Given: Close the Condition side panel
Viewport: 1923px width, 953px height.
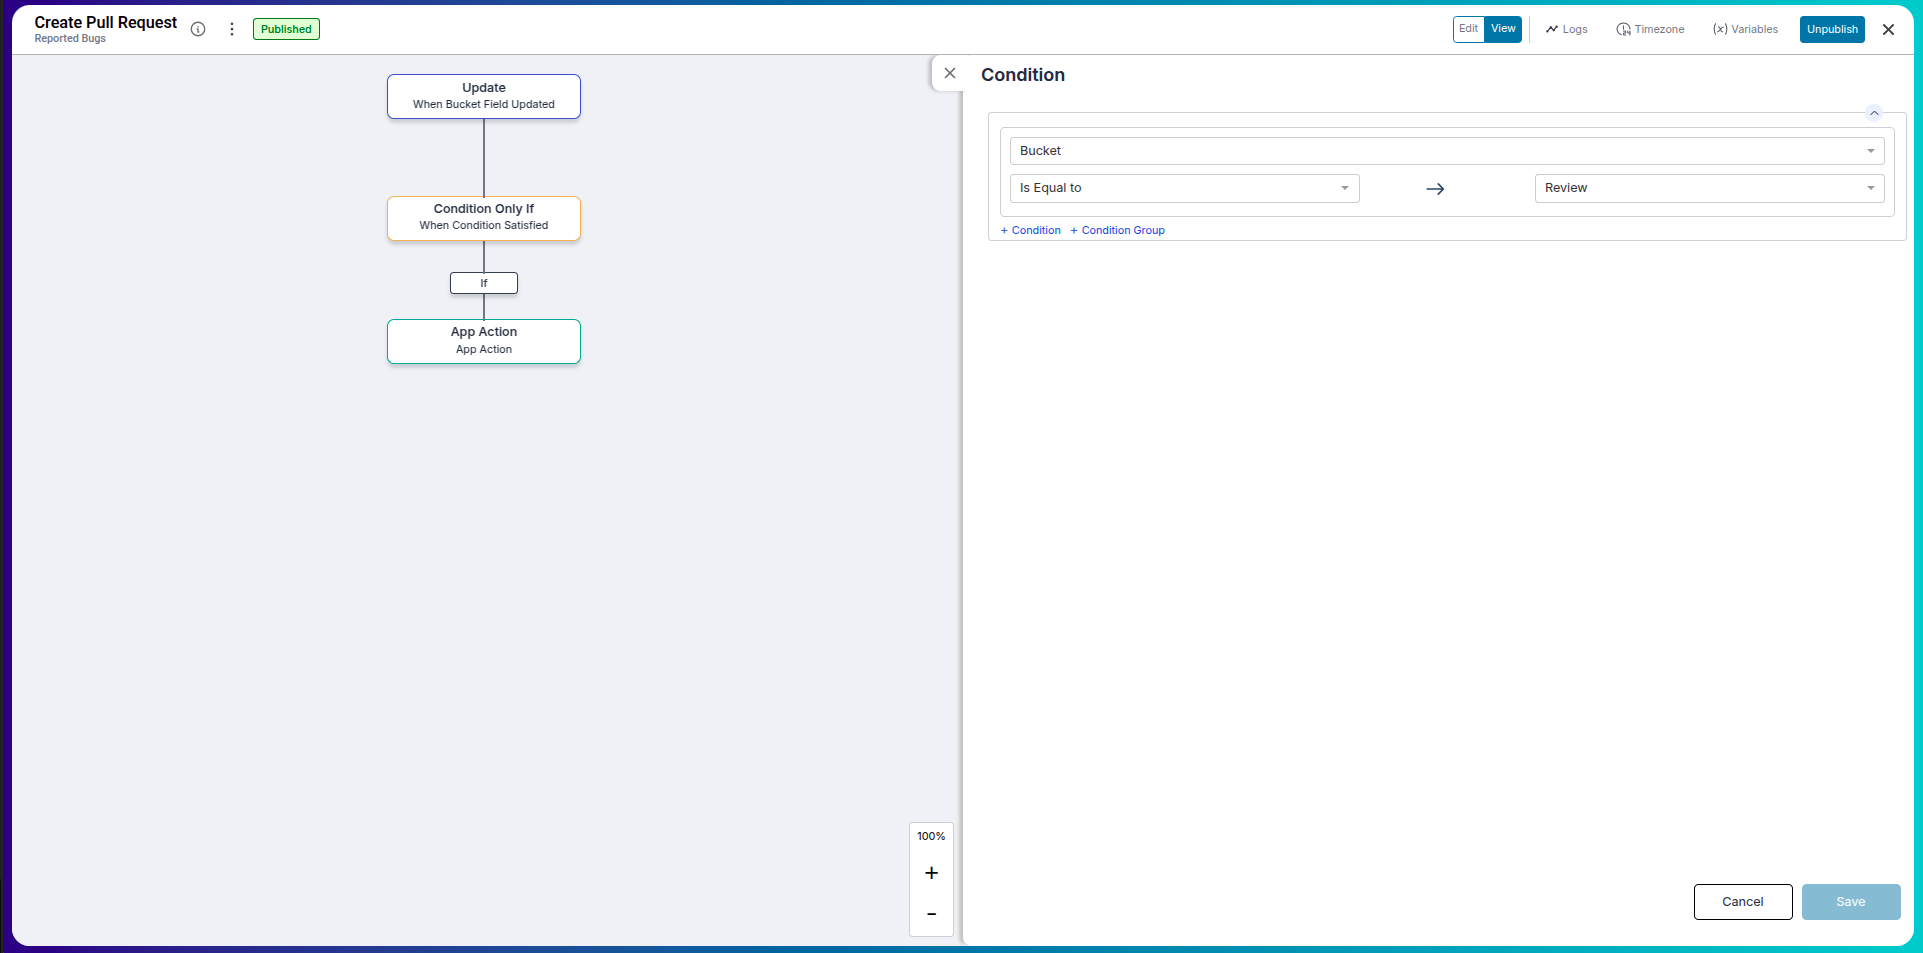Looking at the screenshot, I should (950, 73).
